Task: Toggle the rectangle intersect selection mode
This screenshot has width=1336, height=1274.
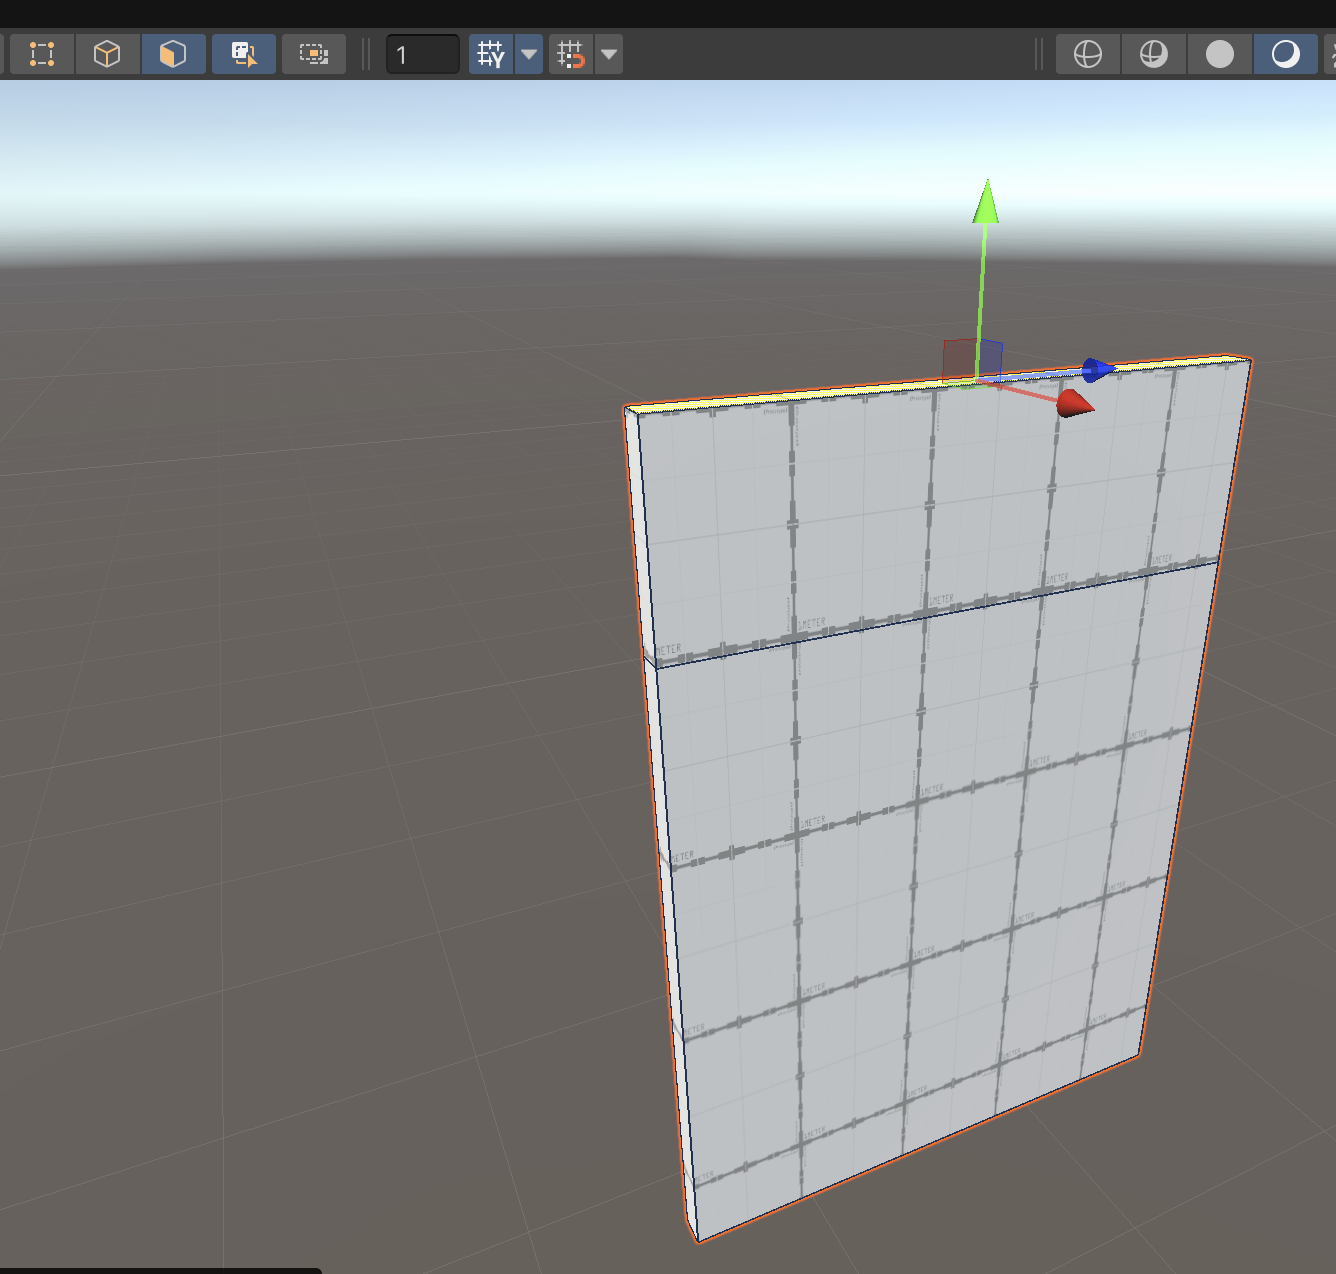Action: click(314, 54)
